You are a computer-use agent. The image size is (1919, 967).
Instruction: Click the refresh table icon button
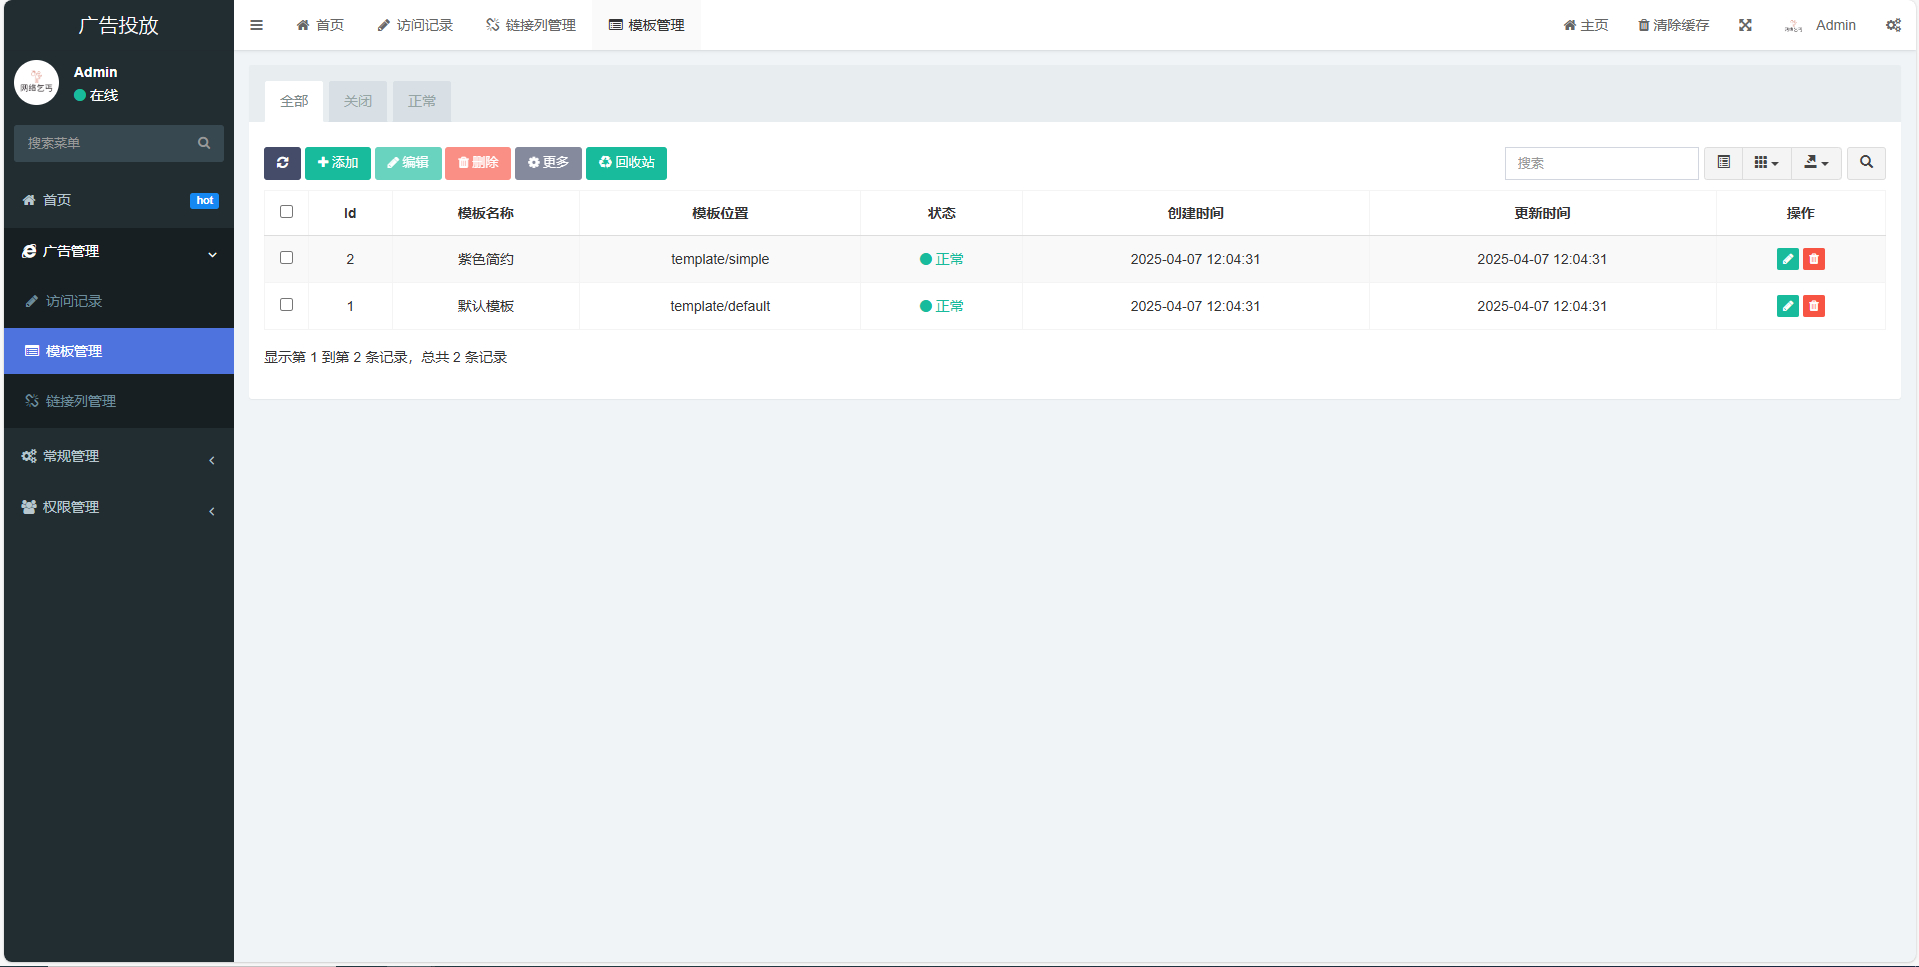(282, 163)
